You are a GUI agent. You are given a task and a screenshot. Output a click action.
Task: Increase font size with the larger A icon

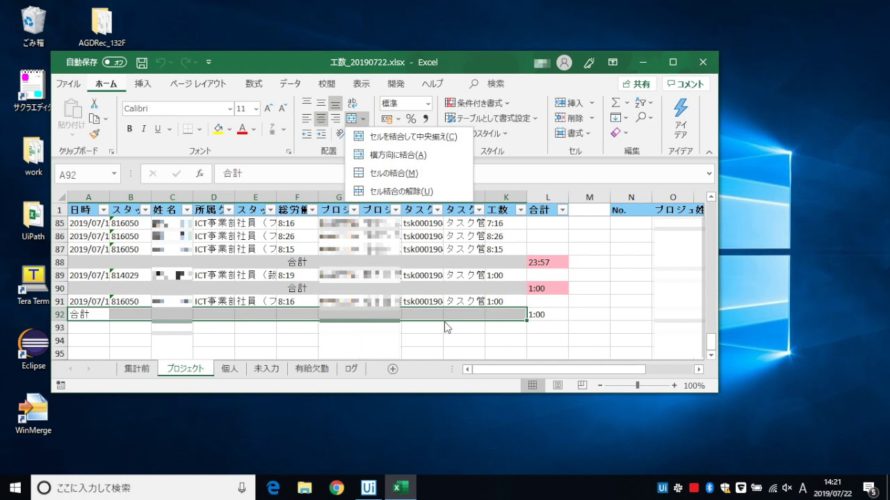point(268,108)
